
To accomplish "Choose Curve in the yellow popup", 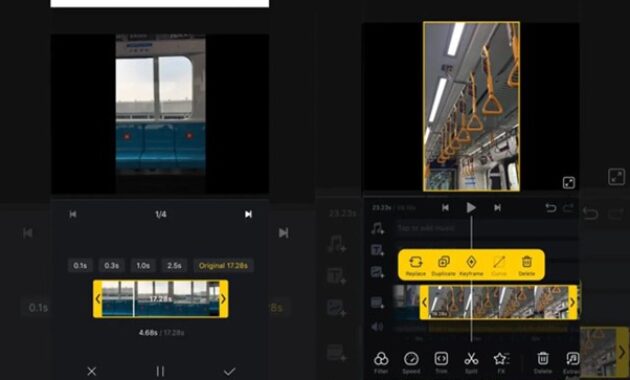I will click(499, 266).
